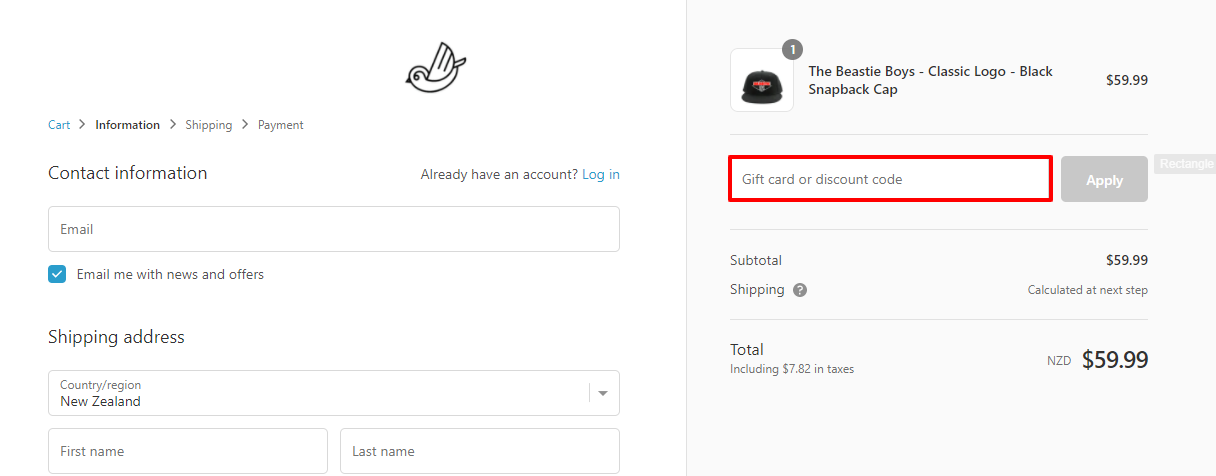This screenshot has width=1216, height=476.
Task: Click the chevron after Cart breadcrumb
Action: [x=83, y=125]
